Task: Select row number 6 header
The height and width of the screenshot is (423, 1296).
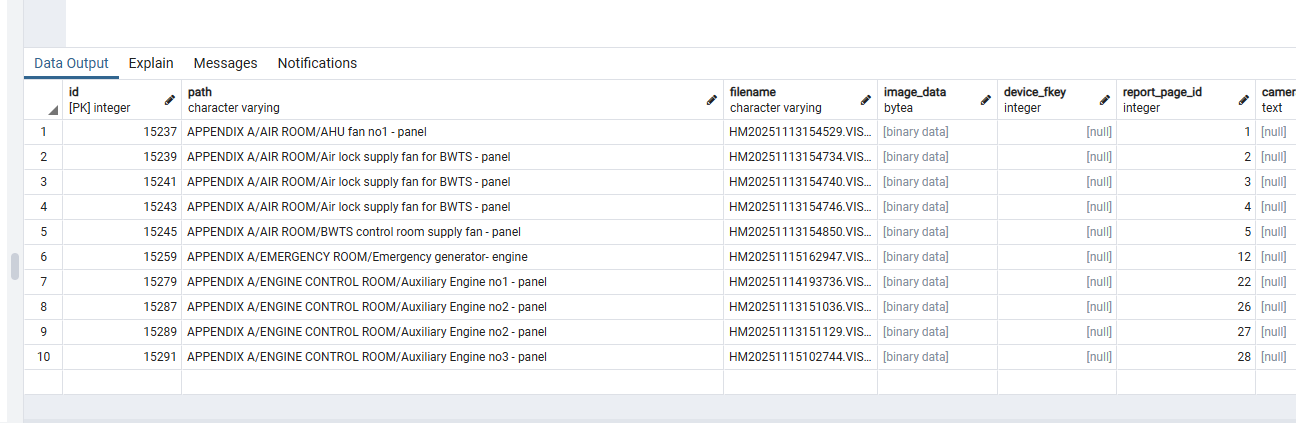Action: pos(43,257)
